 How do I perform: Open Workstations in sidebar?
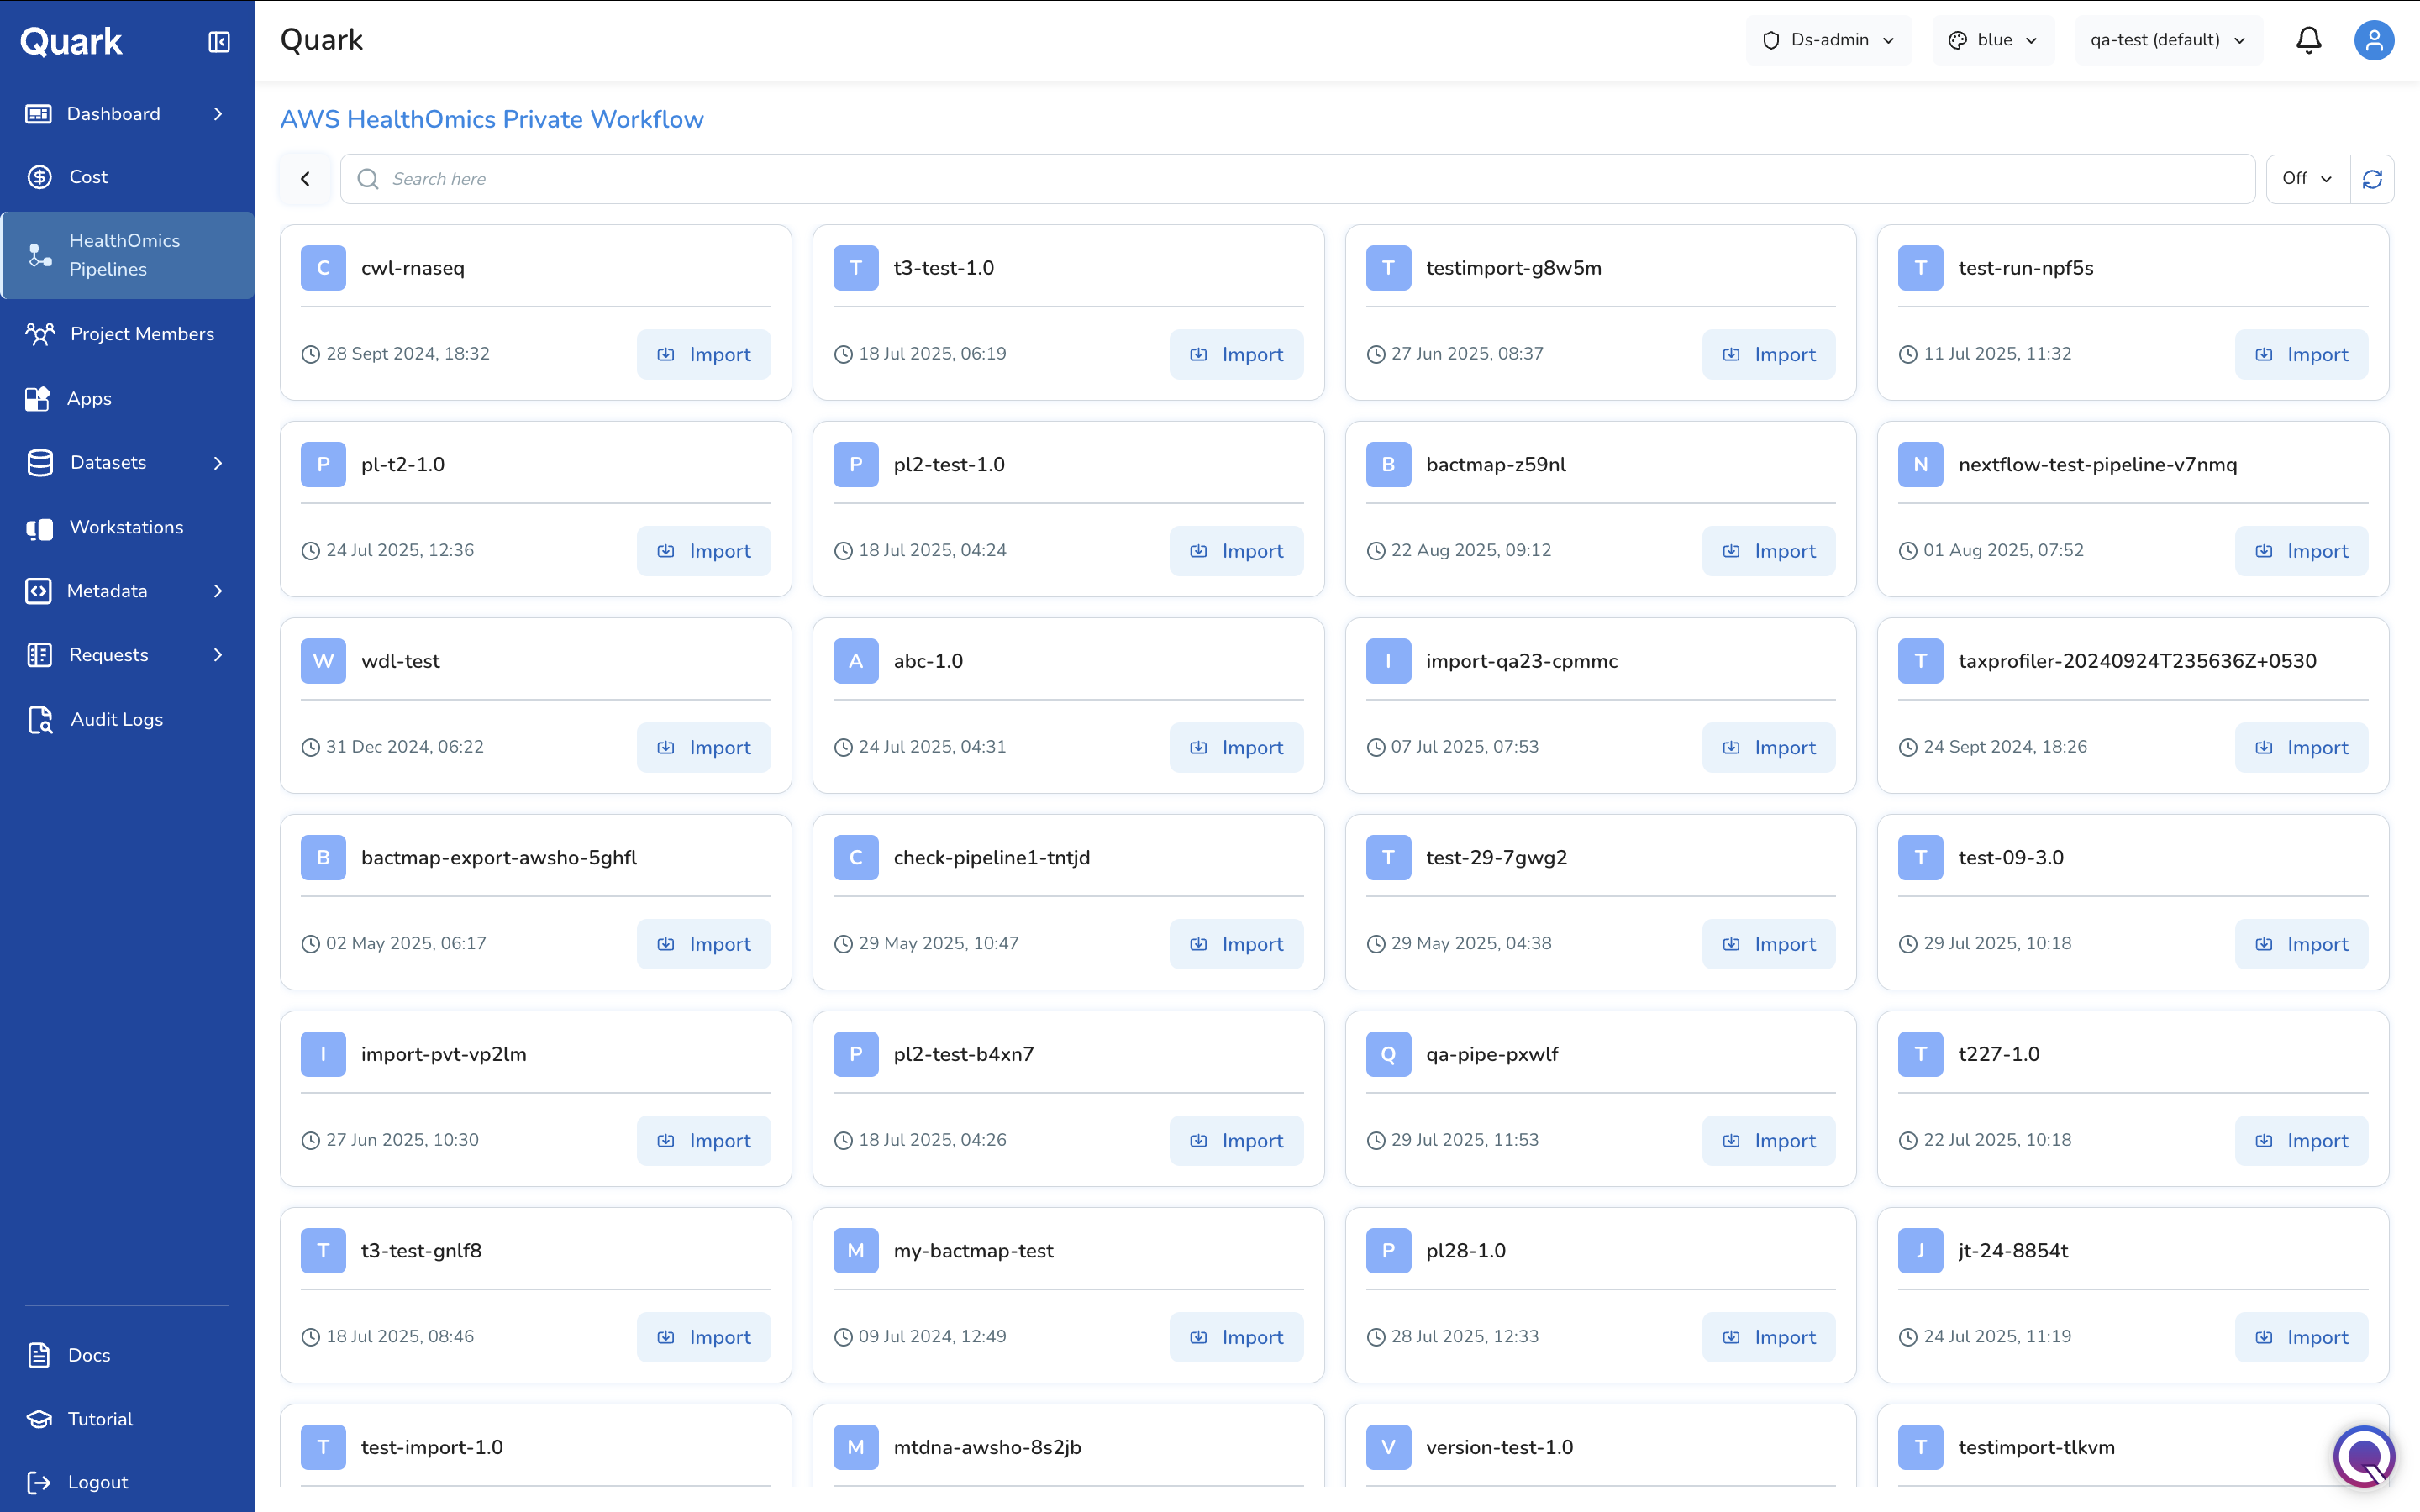[127, 527]
